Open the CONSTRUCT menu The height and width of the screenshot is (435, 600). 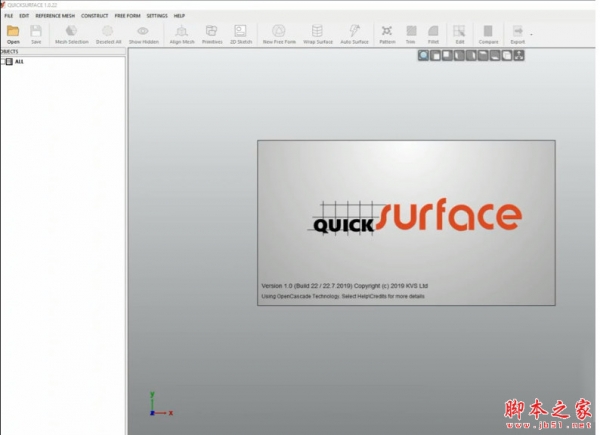(x=95, y=16)
